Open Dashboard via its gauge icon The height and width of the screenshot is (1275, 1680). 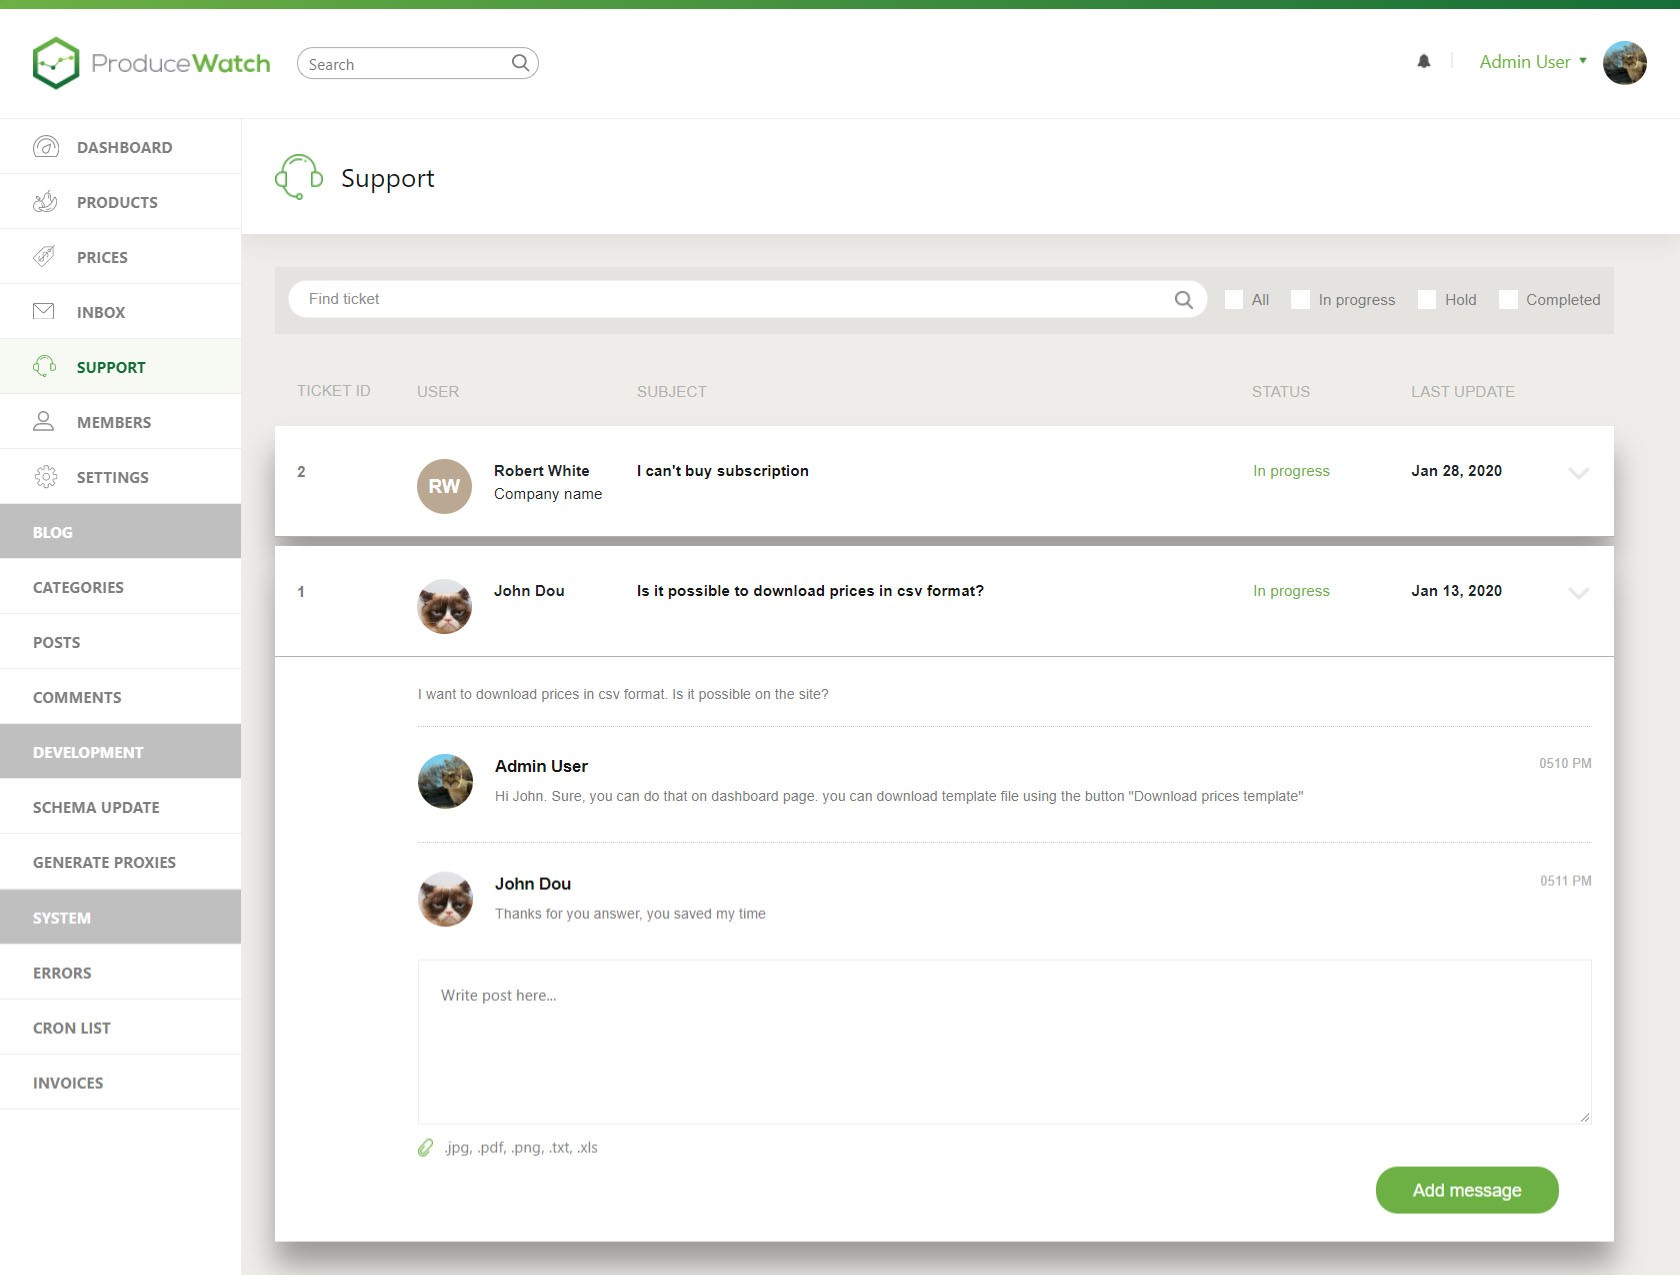tap(45, 147)
